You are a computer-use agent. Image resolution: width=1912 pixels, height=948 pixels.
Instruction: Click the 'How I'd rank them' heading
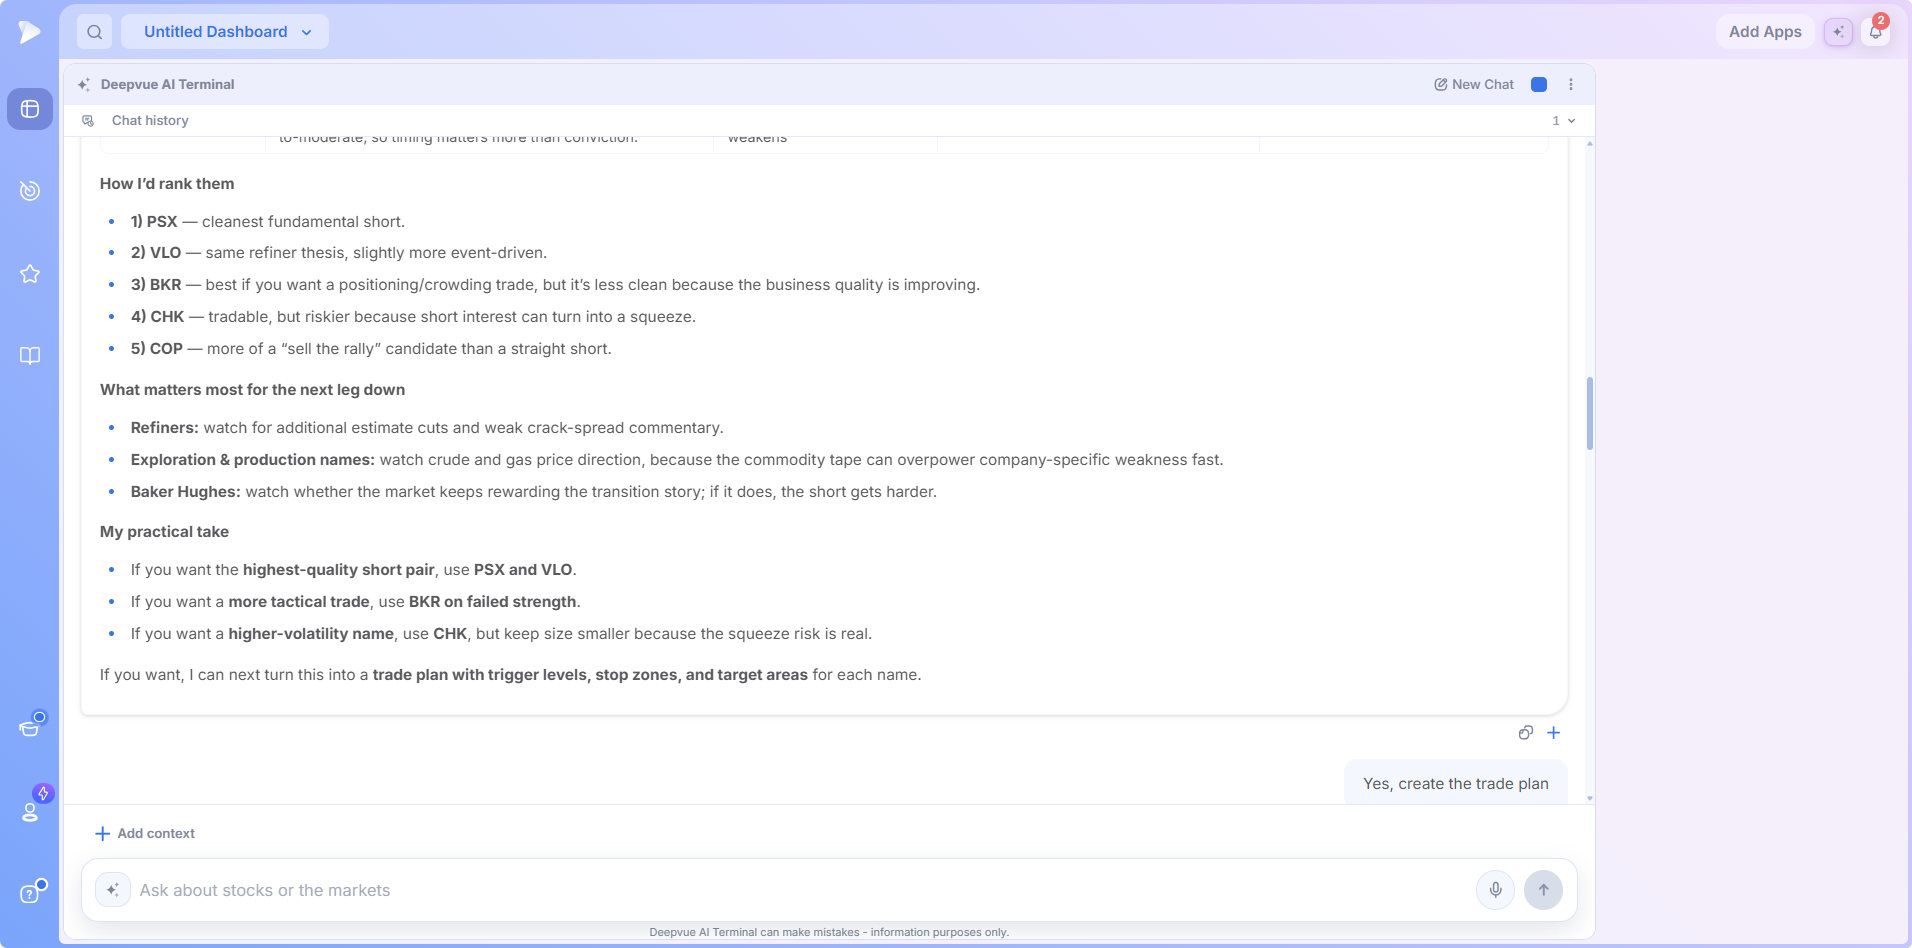tap(167, 184)
